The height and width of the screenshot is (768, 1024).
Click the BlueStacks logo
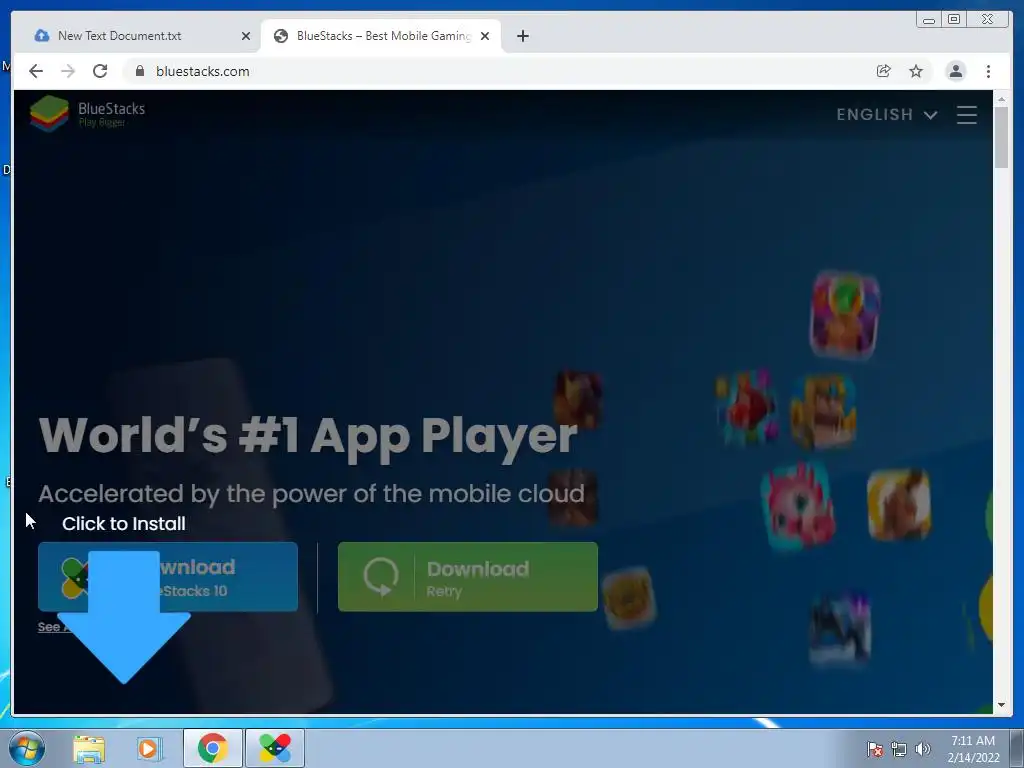[88, 113]
